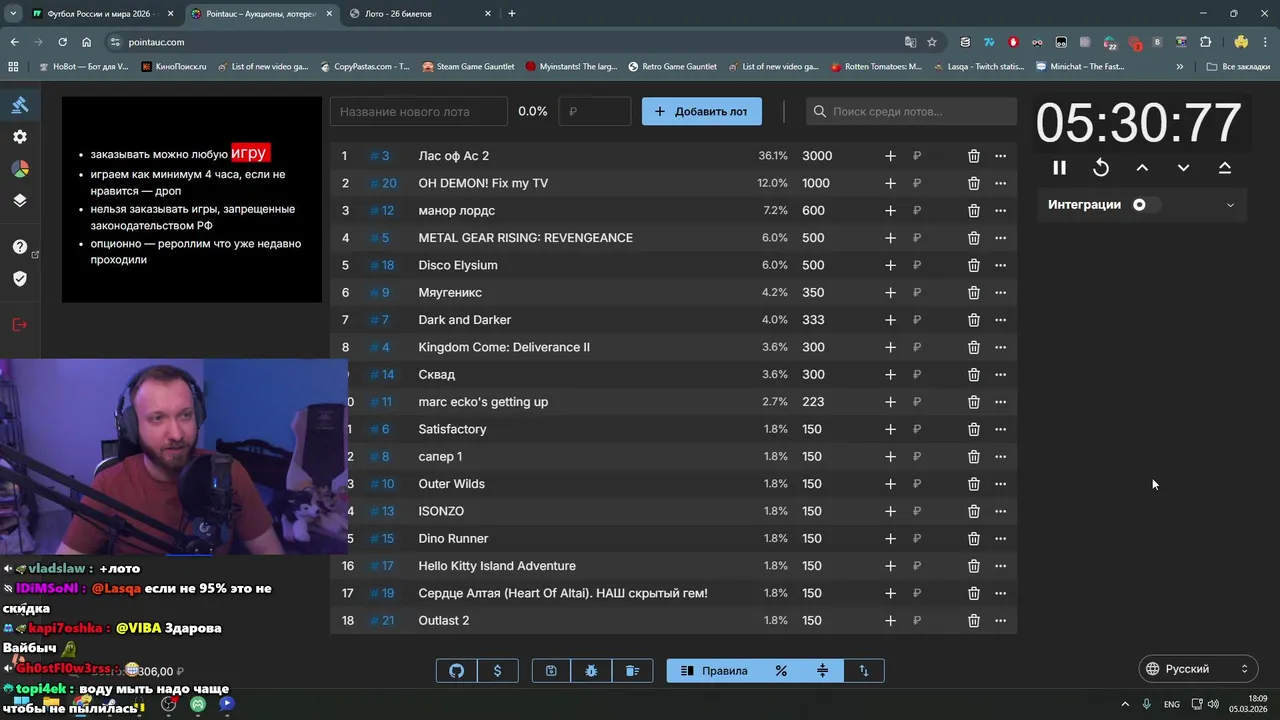
Task: Open more options for "Лас оф Ас 2"
Action: coord(1000,156)
